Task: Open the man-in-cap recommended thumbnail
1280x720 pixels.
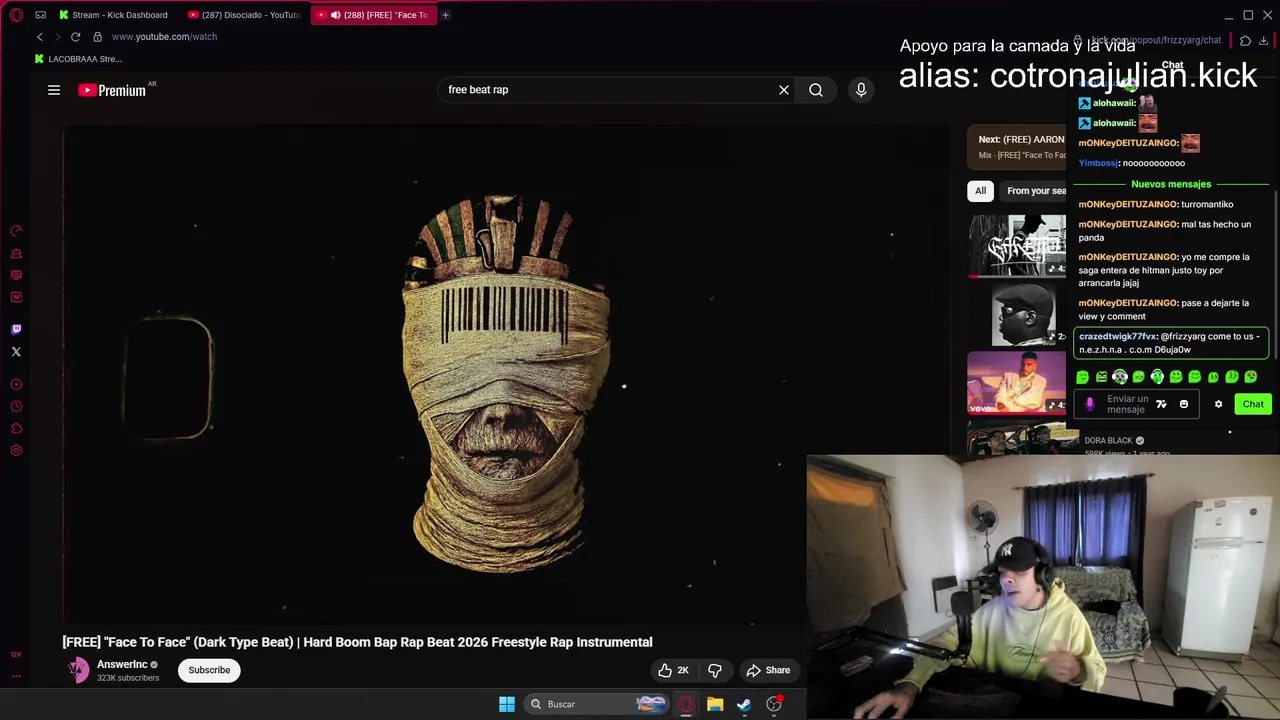Action: [1024, 314]
